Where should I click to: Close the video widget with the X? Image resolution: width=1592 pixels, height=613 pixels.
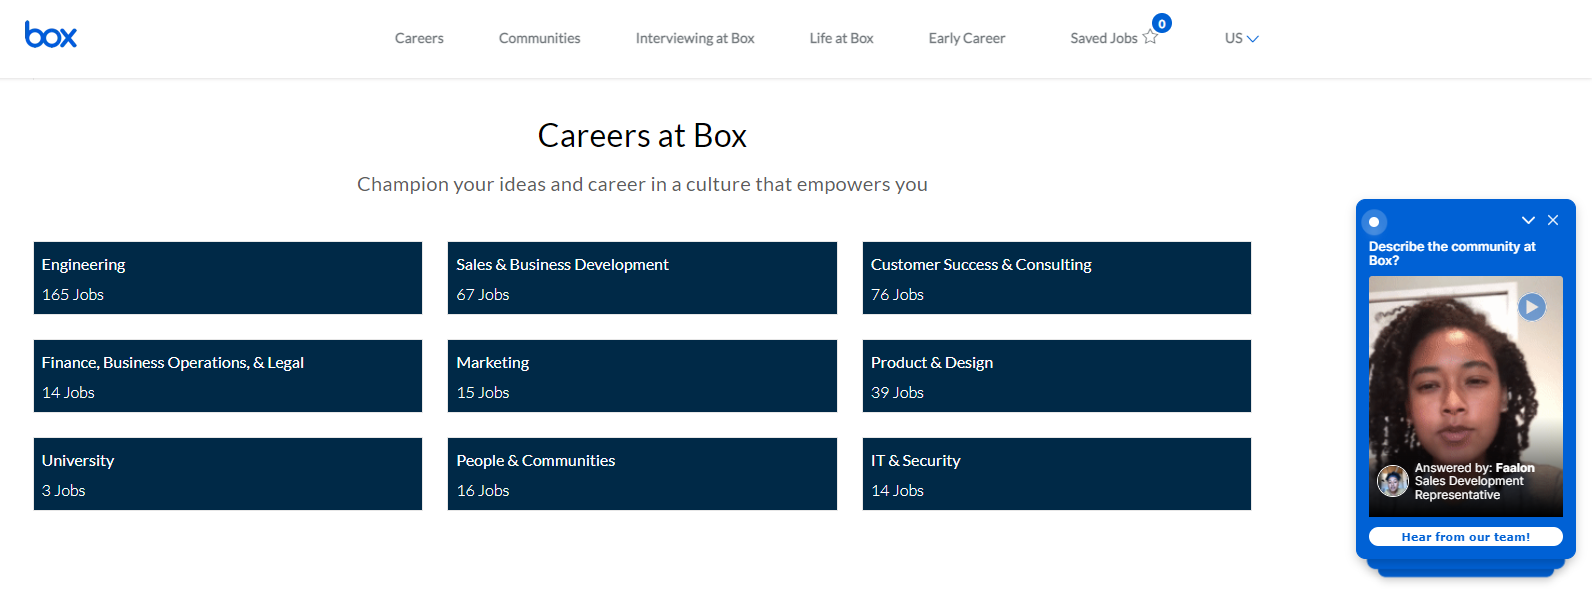pos(1553,220)
